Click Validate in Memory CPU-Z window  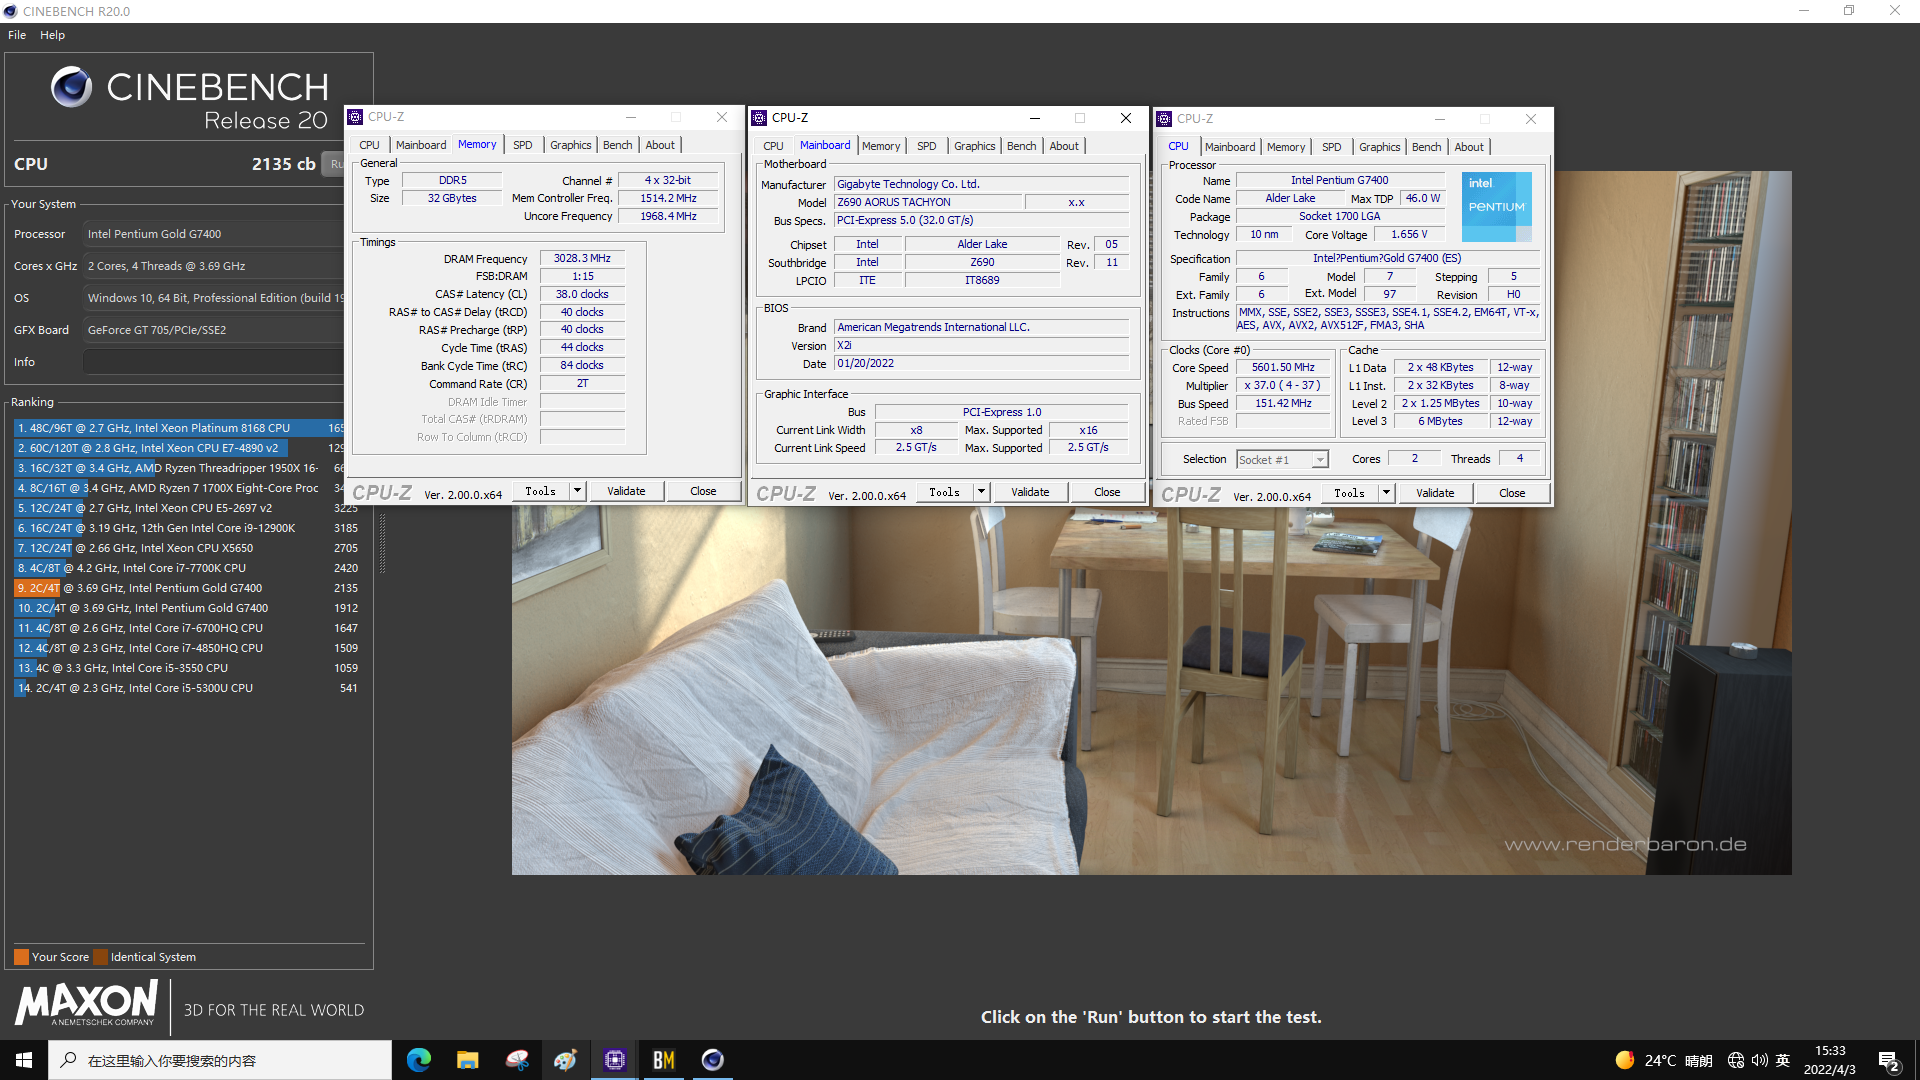pyautogui.click(x=626, y=491)
